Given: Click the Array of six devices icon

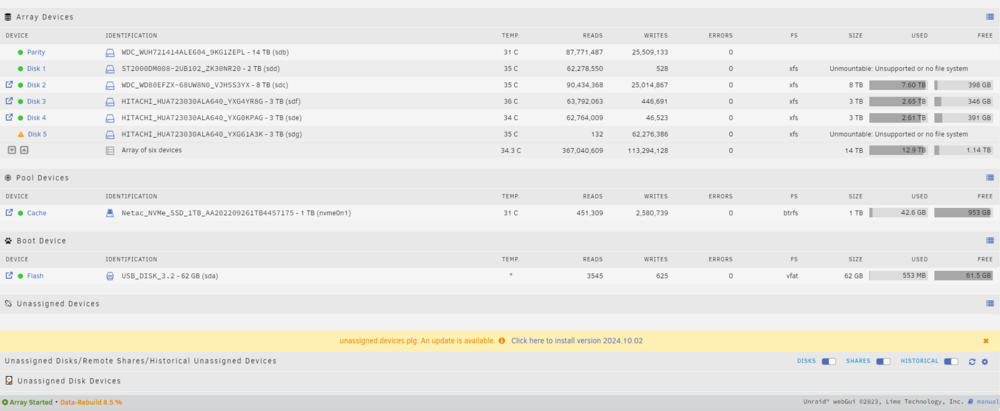Looking at the screenshot, I should tap(110, 151).
